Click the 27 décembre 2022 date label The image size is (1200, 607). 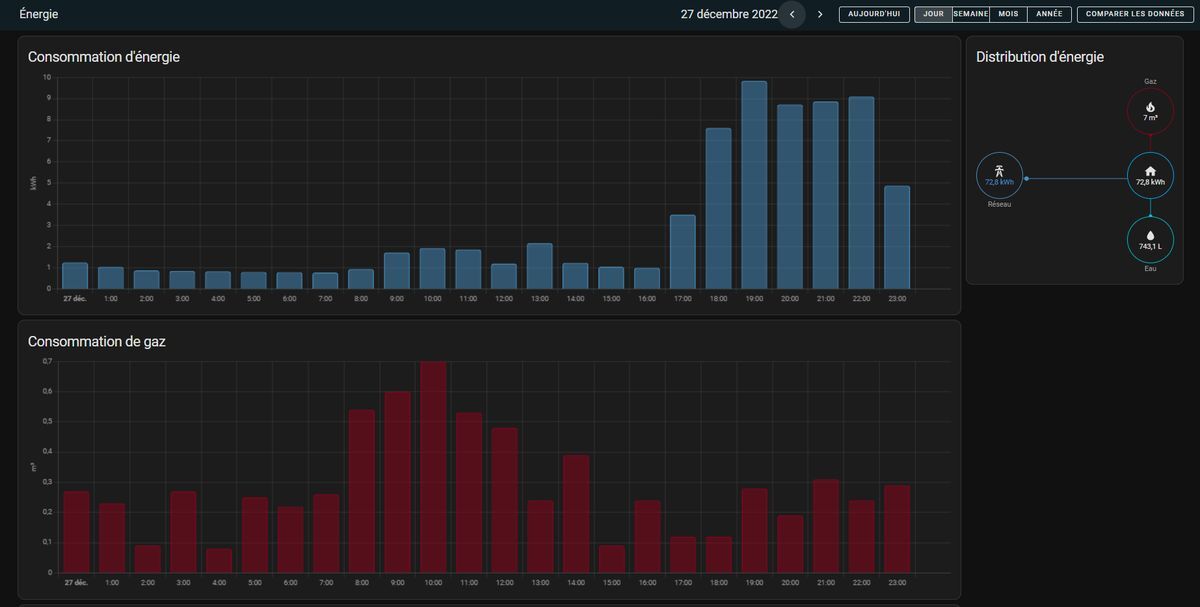click(729, 15)
